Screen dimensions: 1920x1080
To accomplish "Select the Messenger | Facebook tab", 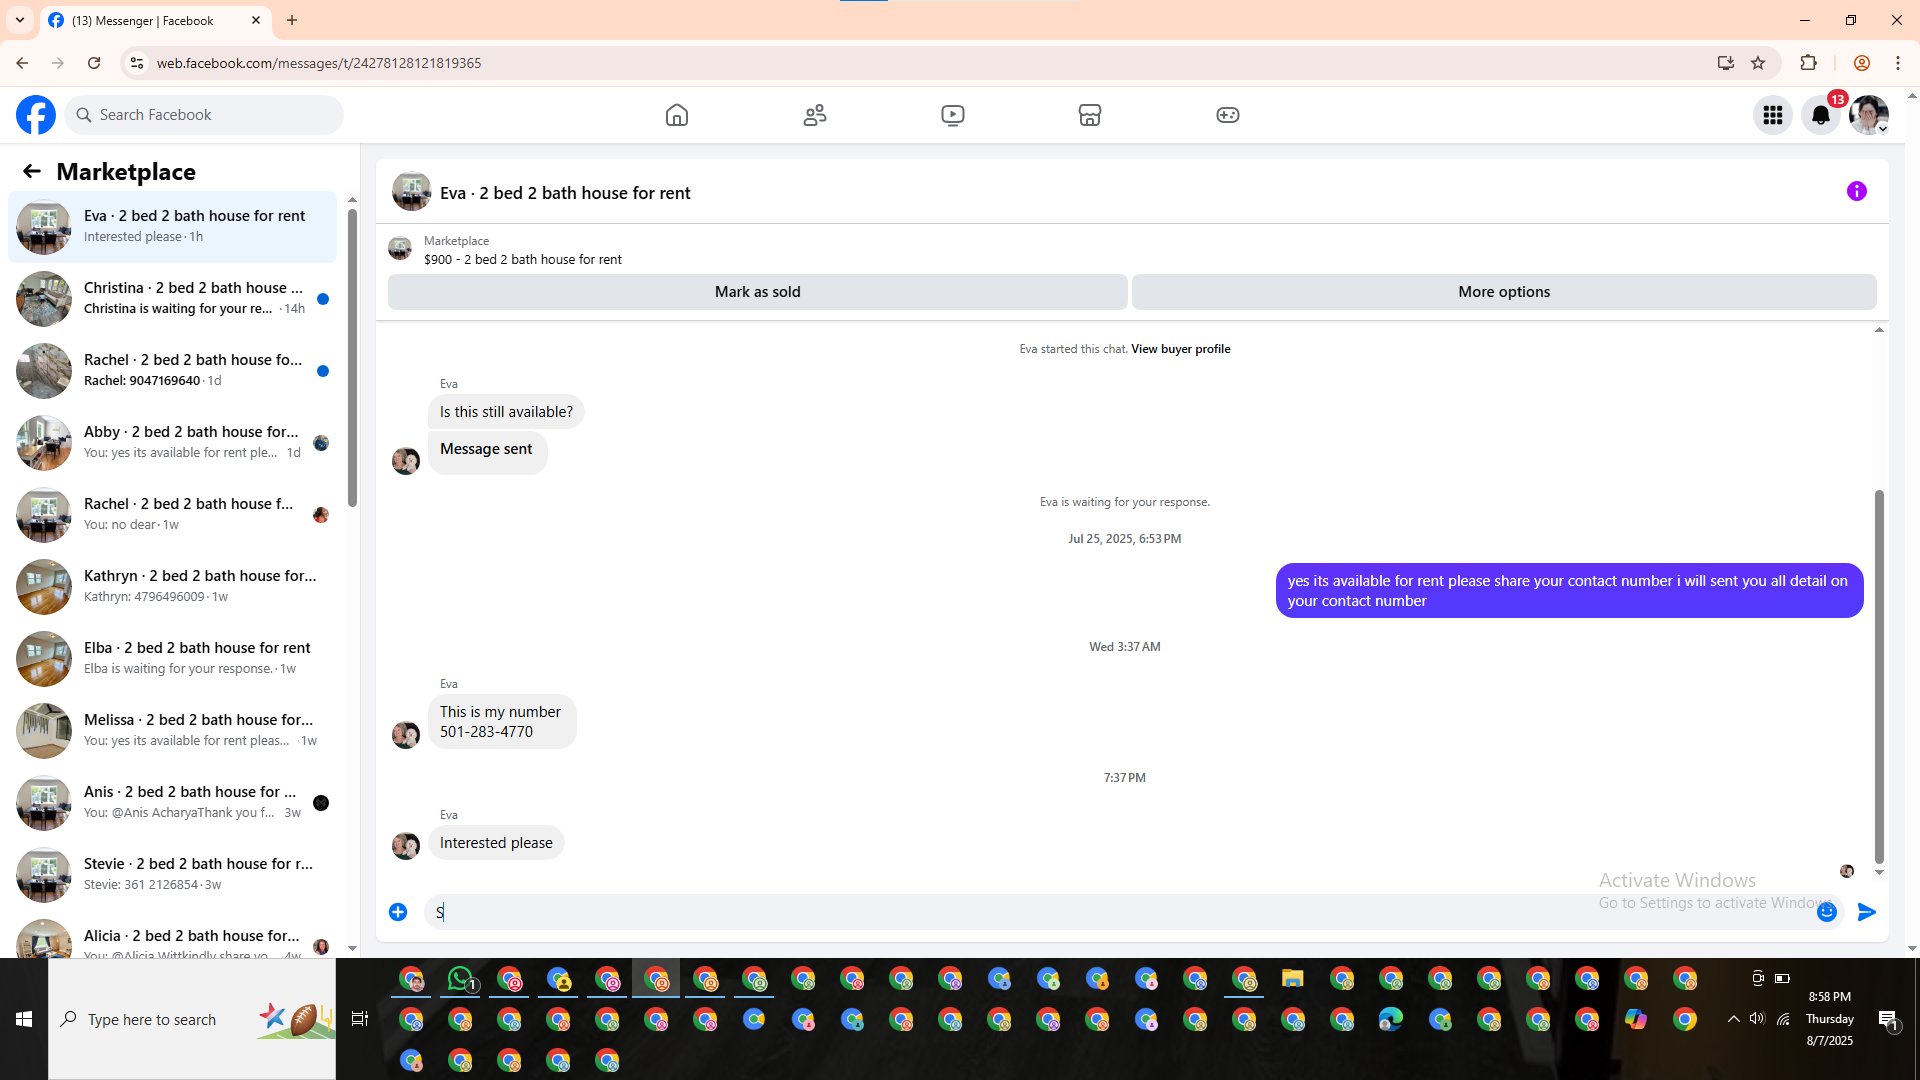I will click(155, 20).
